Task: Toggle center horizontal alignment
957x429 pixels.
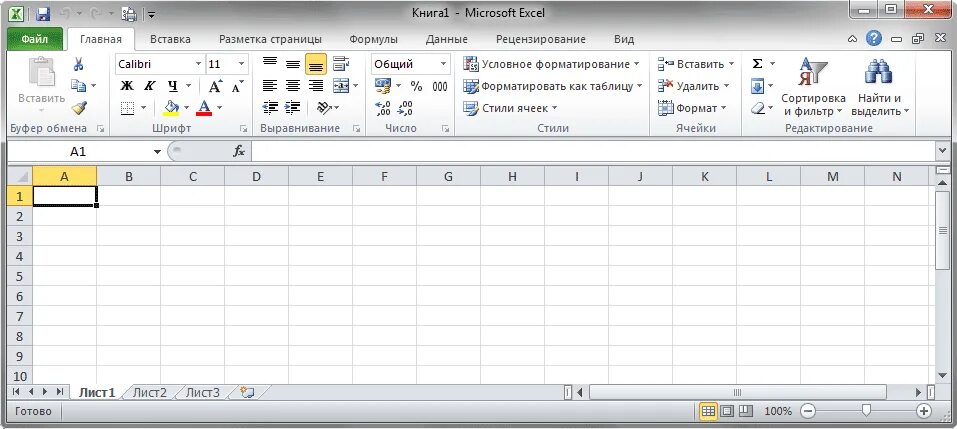Action: click(x=293, y=86)
